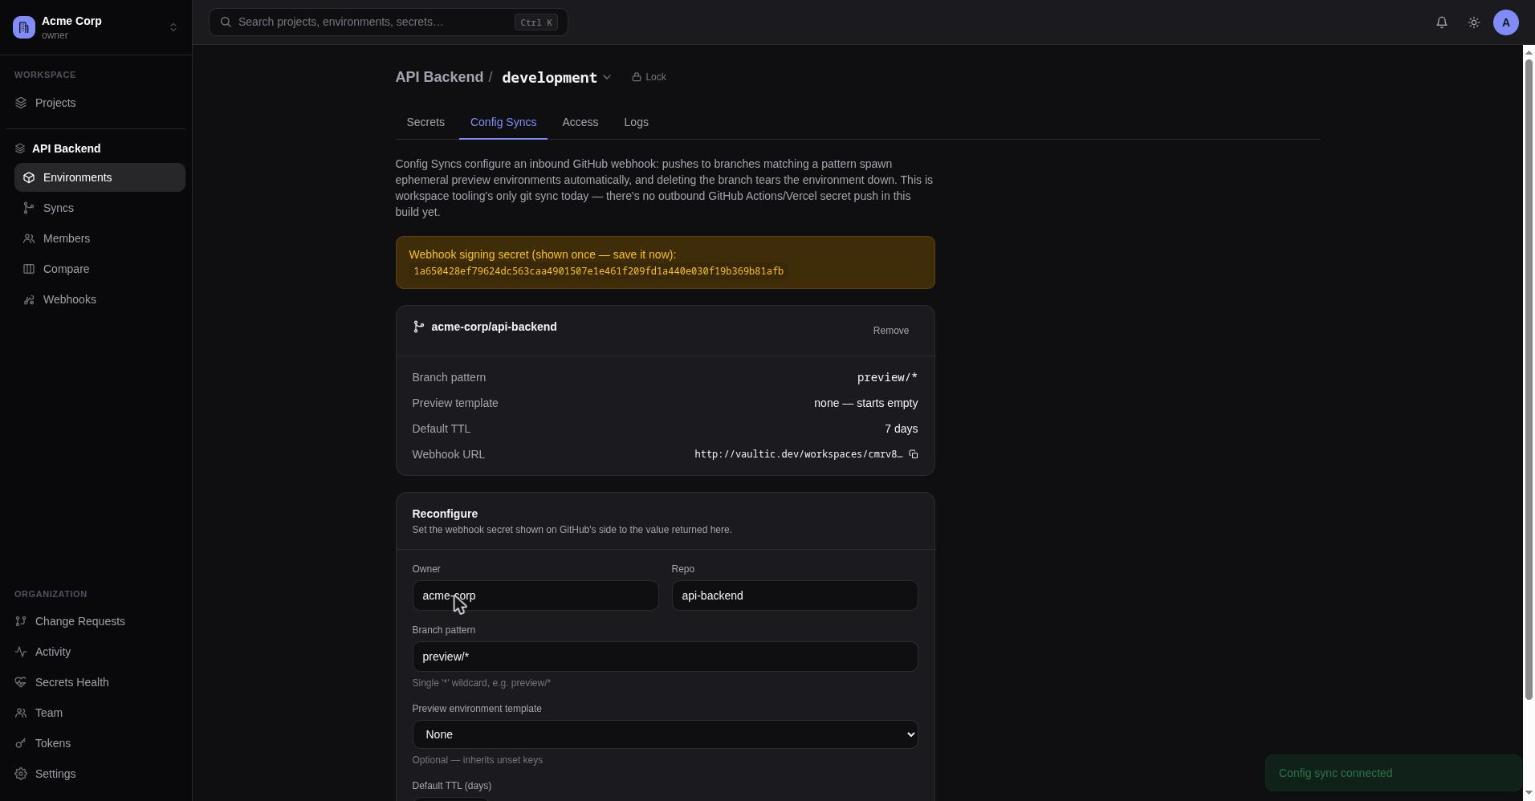Image resolution: width=1535 pixels, height=801 pixels.
Task: Open Secrets Health page
Action: click(x=96, y=682)
